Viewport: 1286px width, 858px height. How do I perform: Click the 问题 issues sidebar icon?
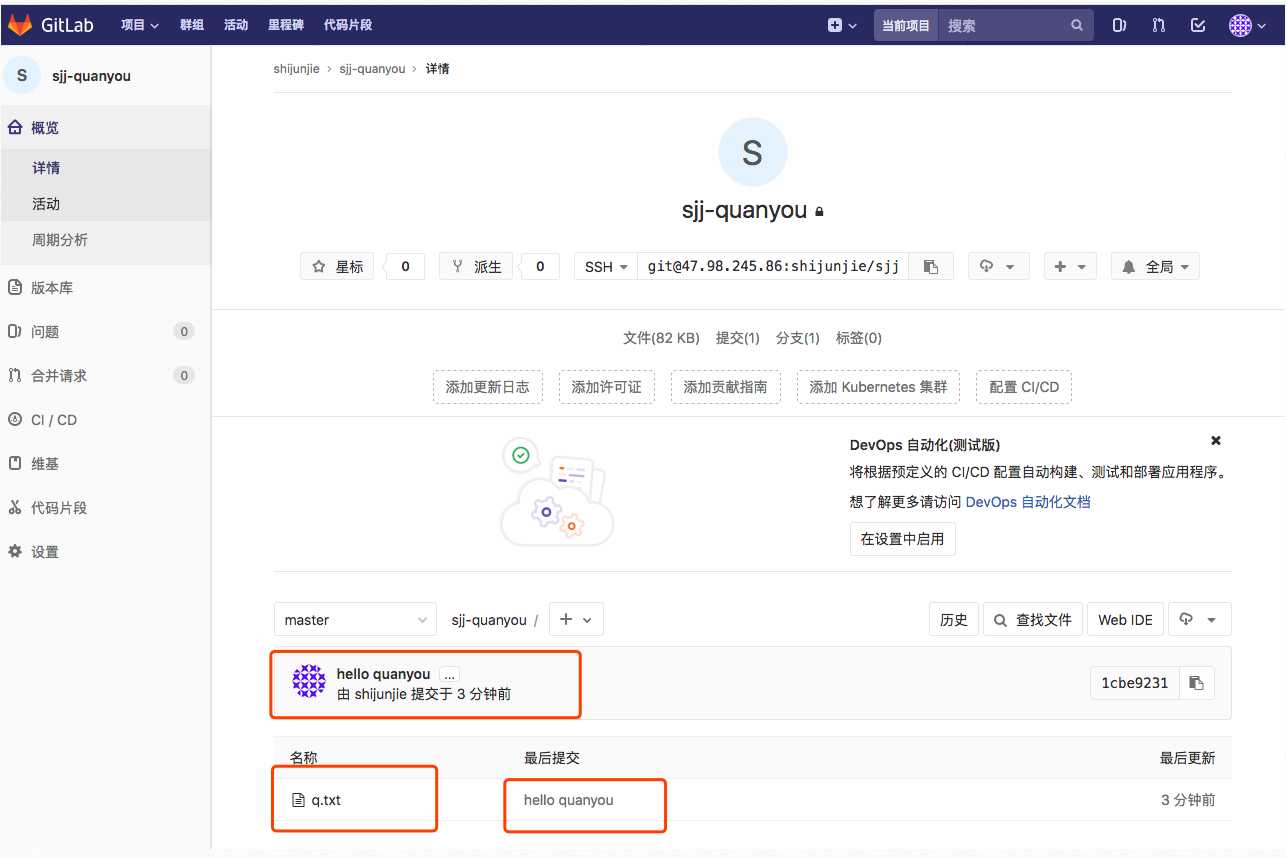(15, 332)
